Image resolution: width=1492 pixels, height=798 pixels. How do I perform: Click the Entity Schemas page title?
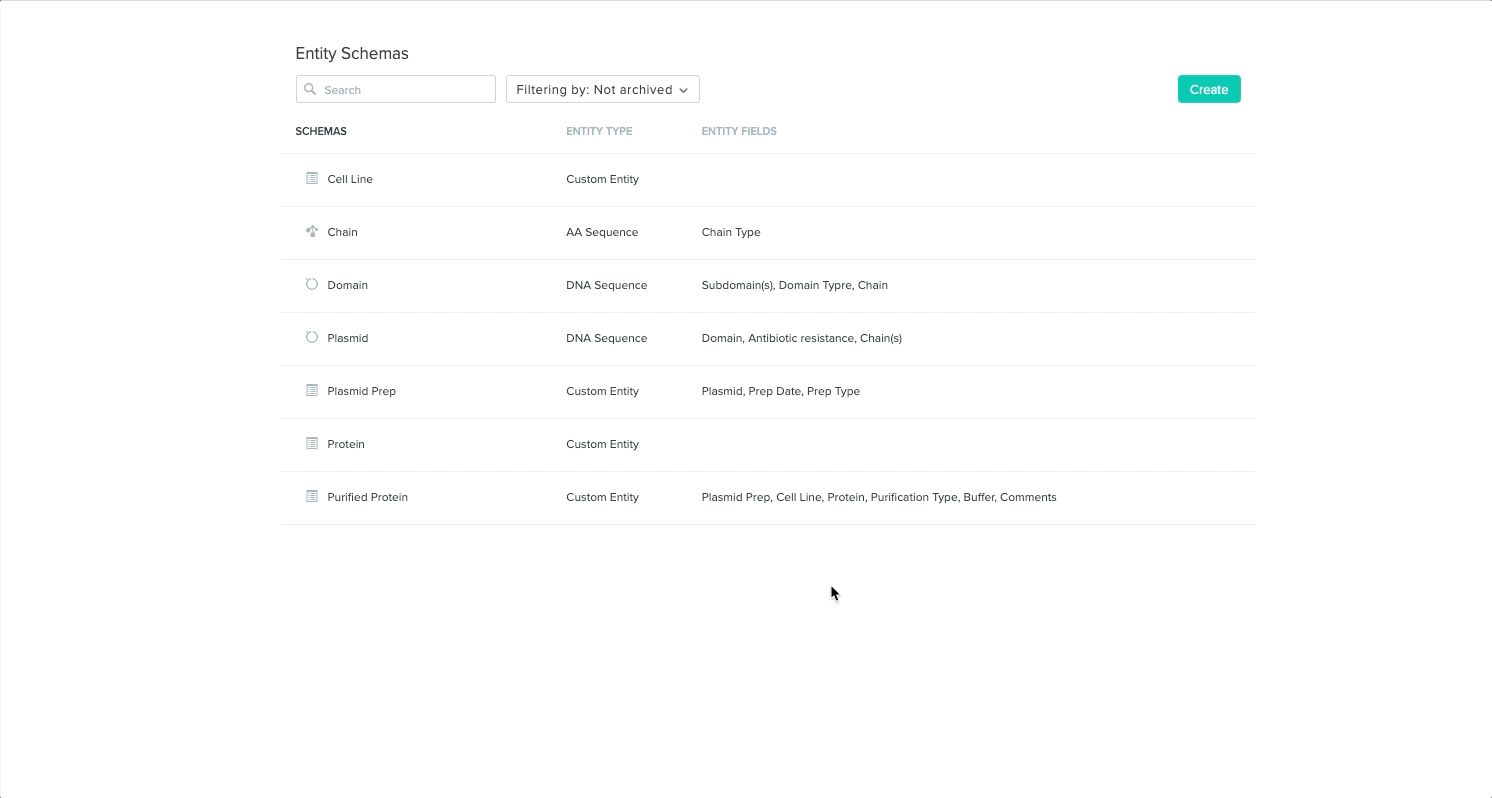[x=352, y=53]
